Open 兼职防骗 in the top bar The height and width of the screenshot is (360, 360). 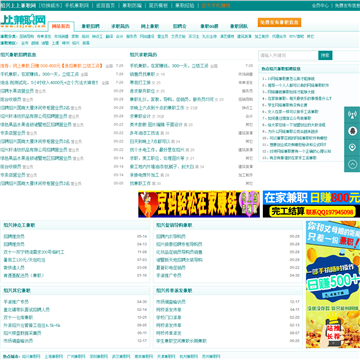coord(132,5)
